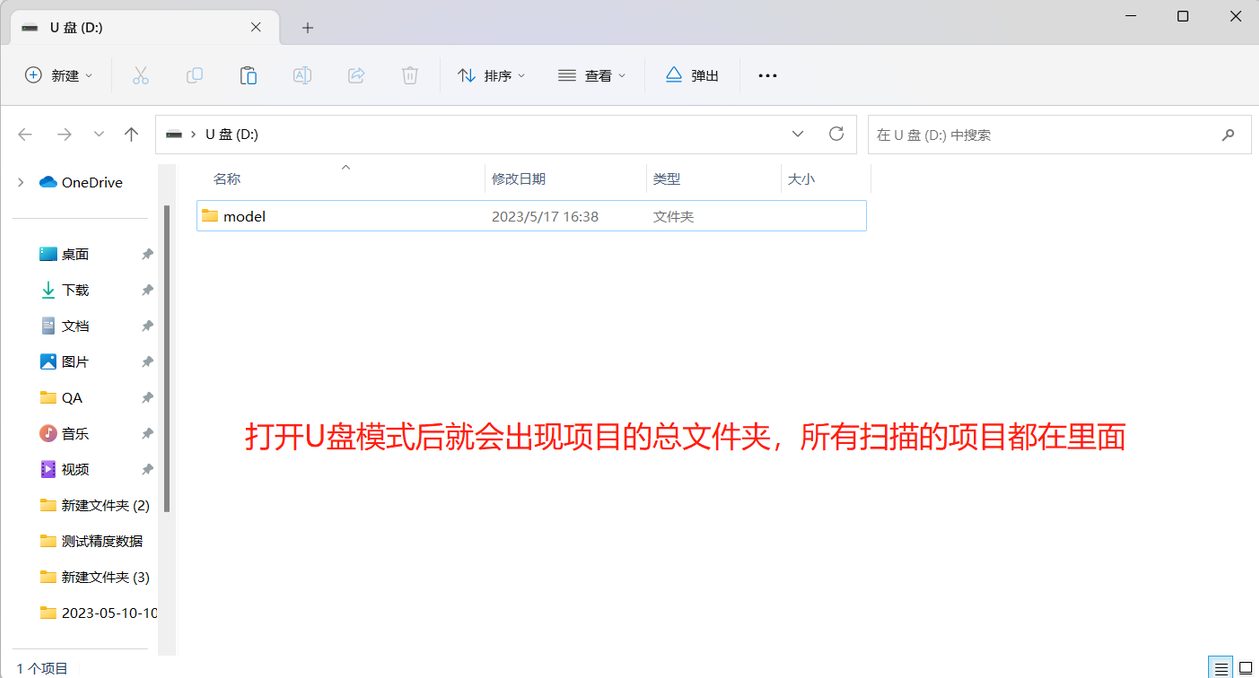Add a new tab with plus button

(307, 28)
